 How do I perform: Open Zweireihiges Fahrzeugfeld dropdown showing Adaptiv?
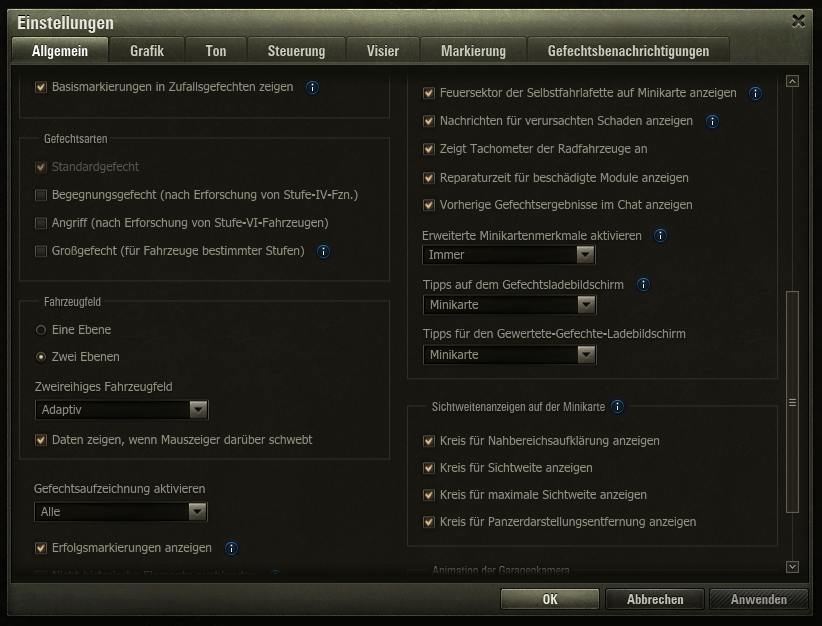pyautogui.click(x=122, y=409)
